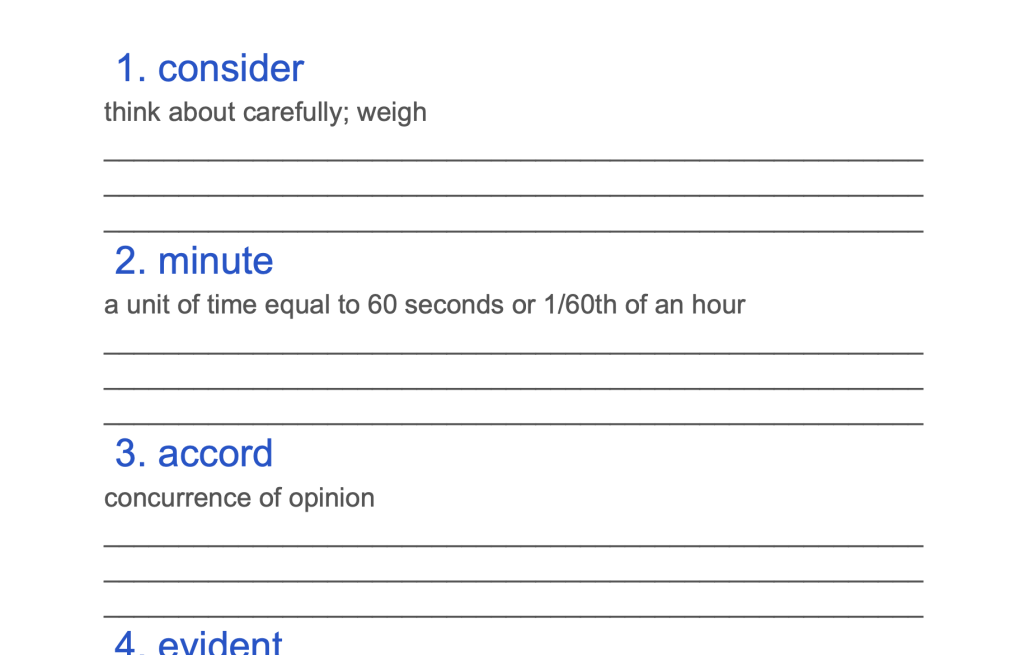Click third blank line under minute

coord(513,424)
